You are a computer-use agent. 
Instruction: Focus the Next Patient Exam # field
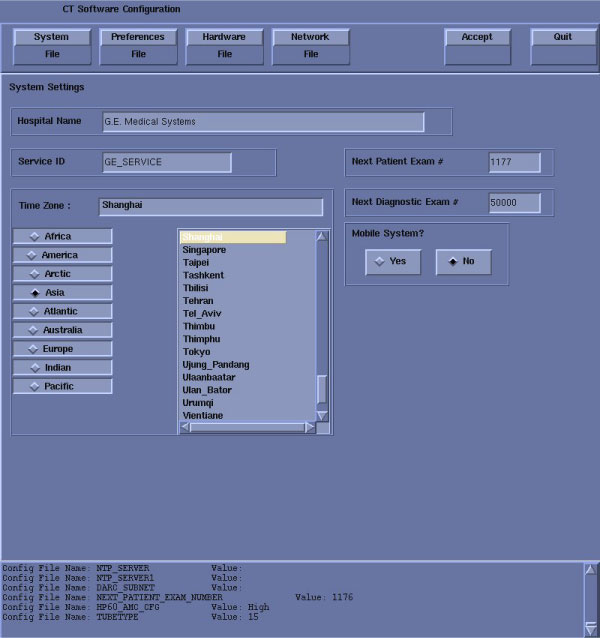pos(514,162)
